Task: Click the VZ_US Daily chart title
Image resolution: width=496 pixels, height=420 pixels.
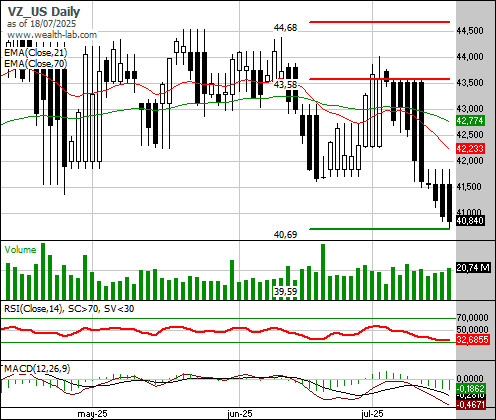Action: coord(44,12)
